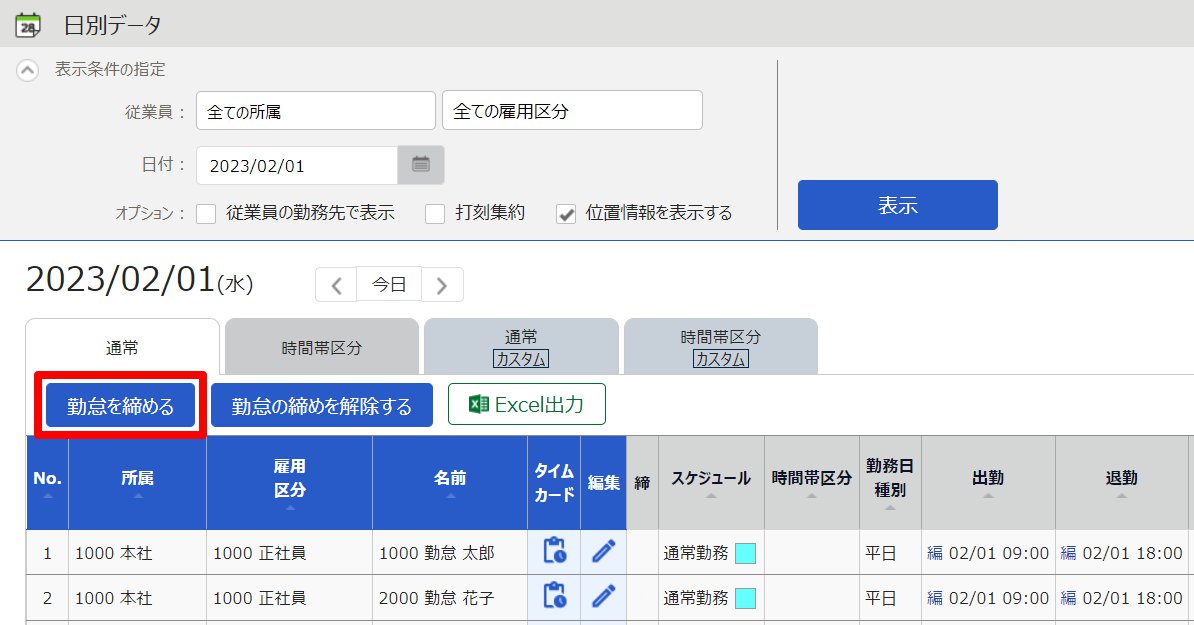The width and height of the screenshot is (1194, 625).
Task: Enable 従業員の勤務先で表示 checkbox
Action: click(x=206, y=213)
